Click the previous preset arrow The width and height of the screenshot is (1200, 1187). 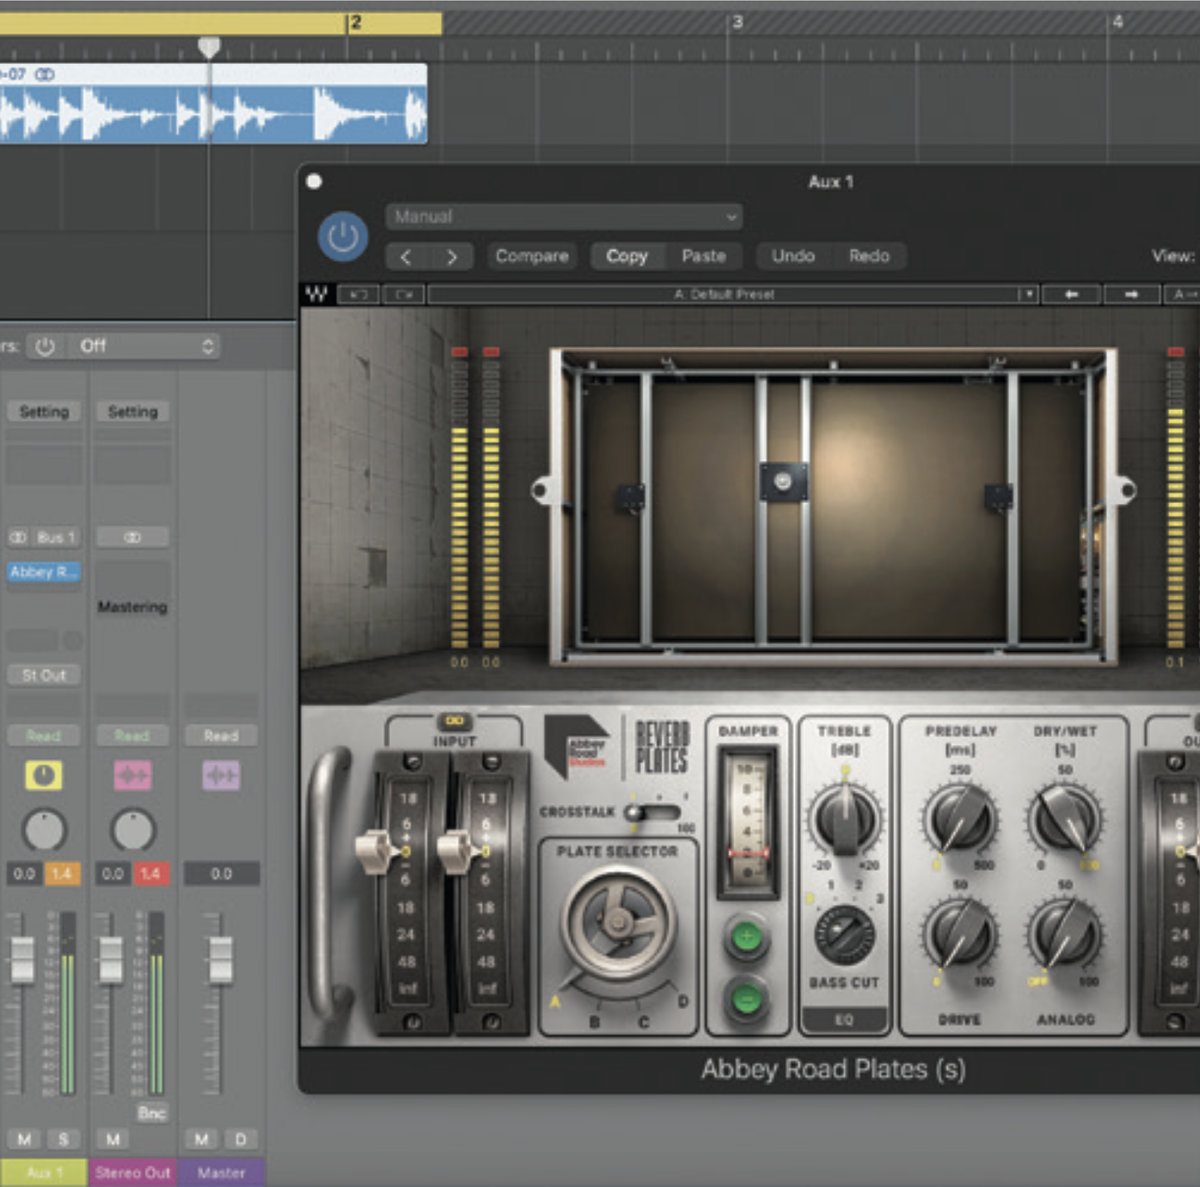[406, 257]
